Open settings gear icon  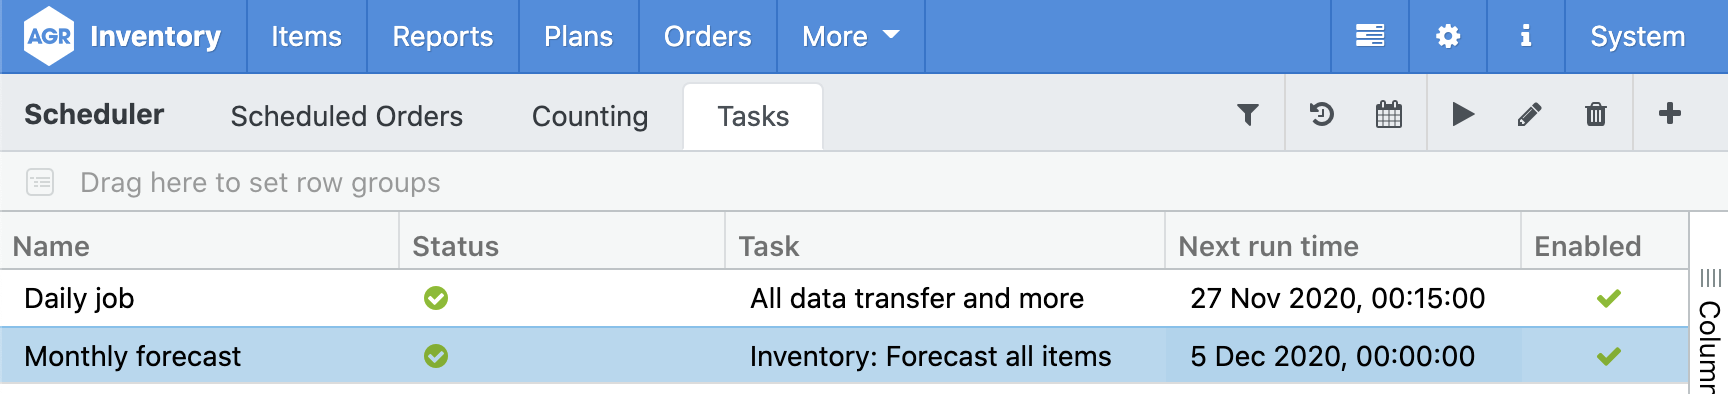tap(1448, 36)
